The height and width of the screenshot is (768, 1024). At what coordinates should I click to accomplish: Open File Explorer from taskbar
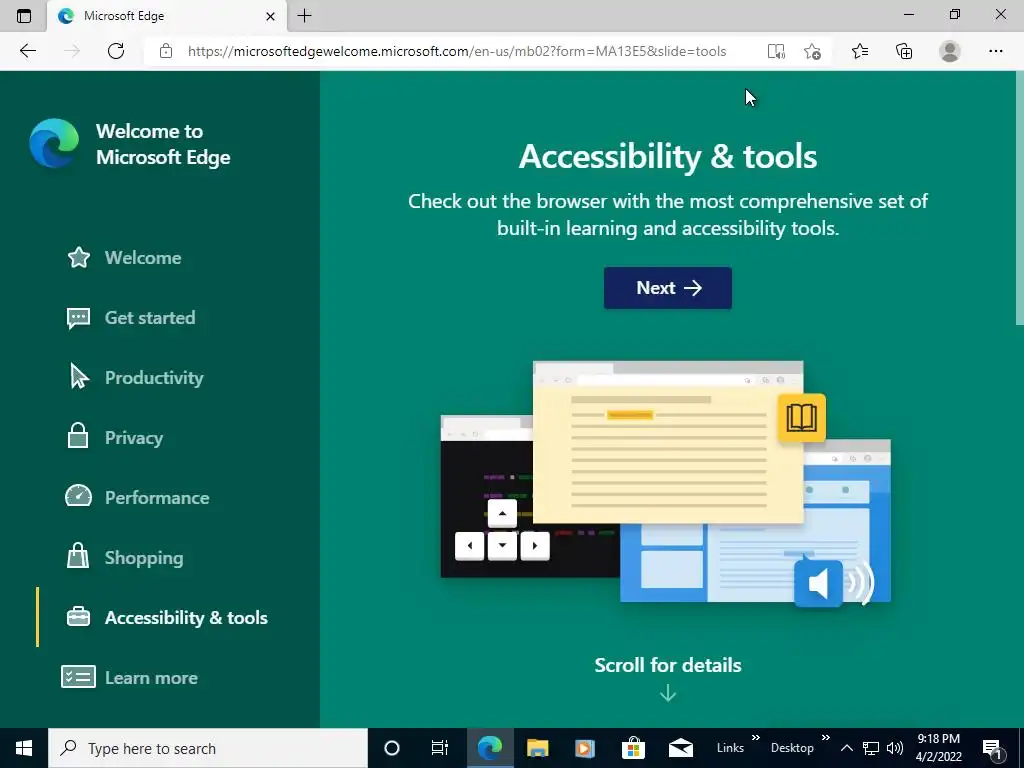[x=537, y=748]
